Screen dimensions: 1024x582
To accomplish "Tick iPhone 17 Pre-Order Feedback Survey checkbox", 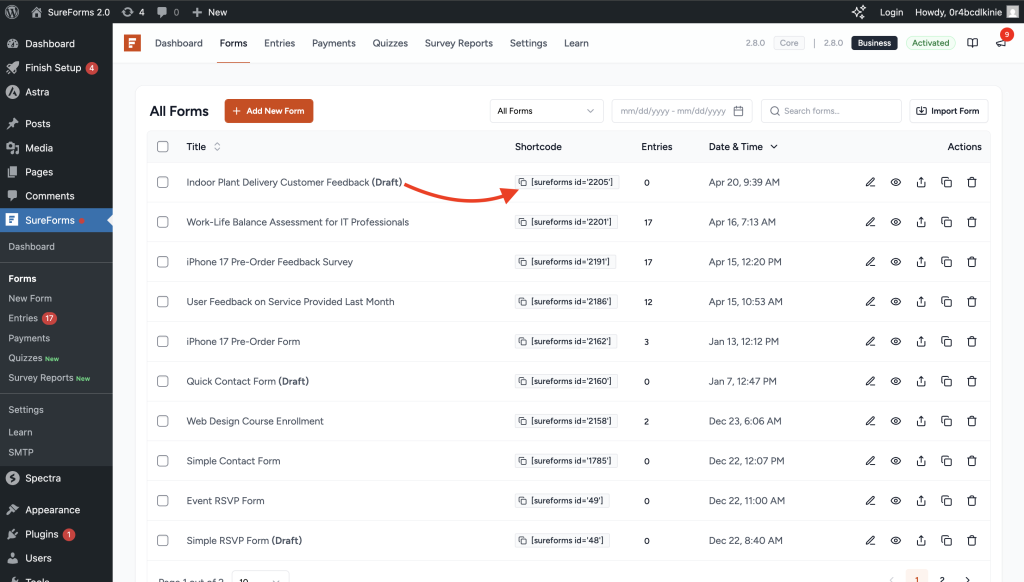I will point(163,262).
